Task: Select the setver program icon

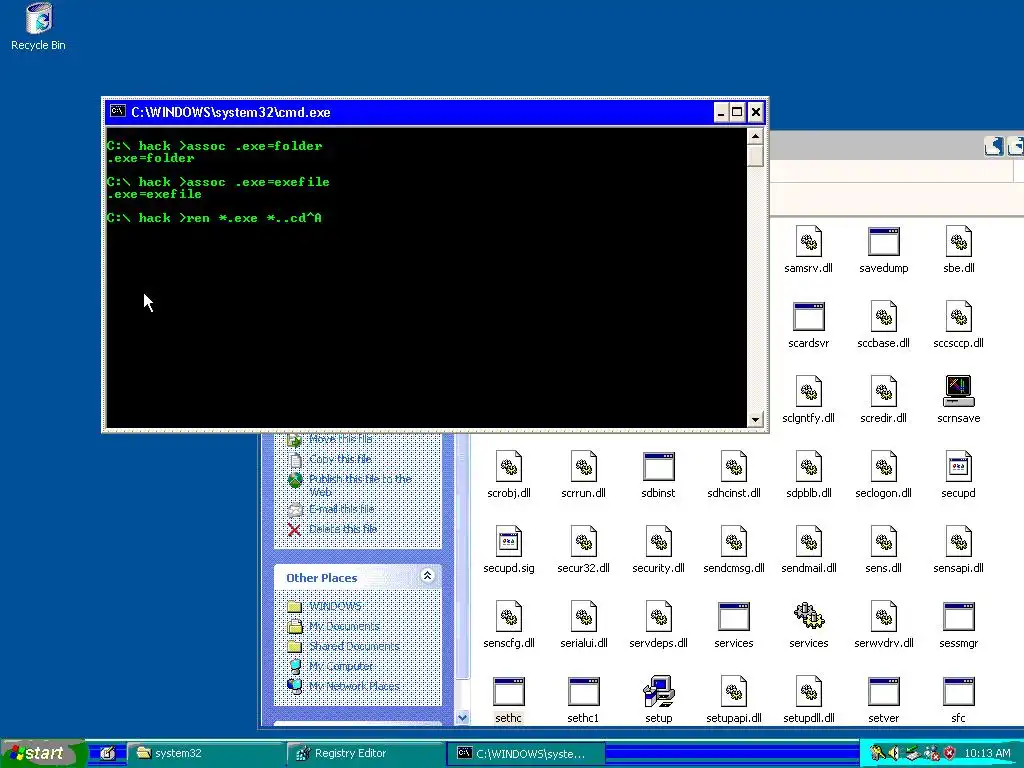Action: 884,692
